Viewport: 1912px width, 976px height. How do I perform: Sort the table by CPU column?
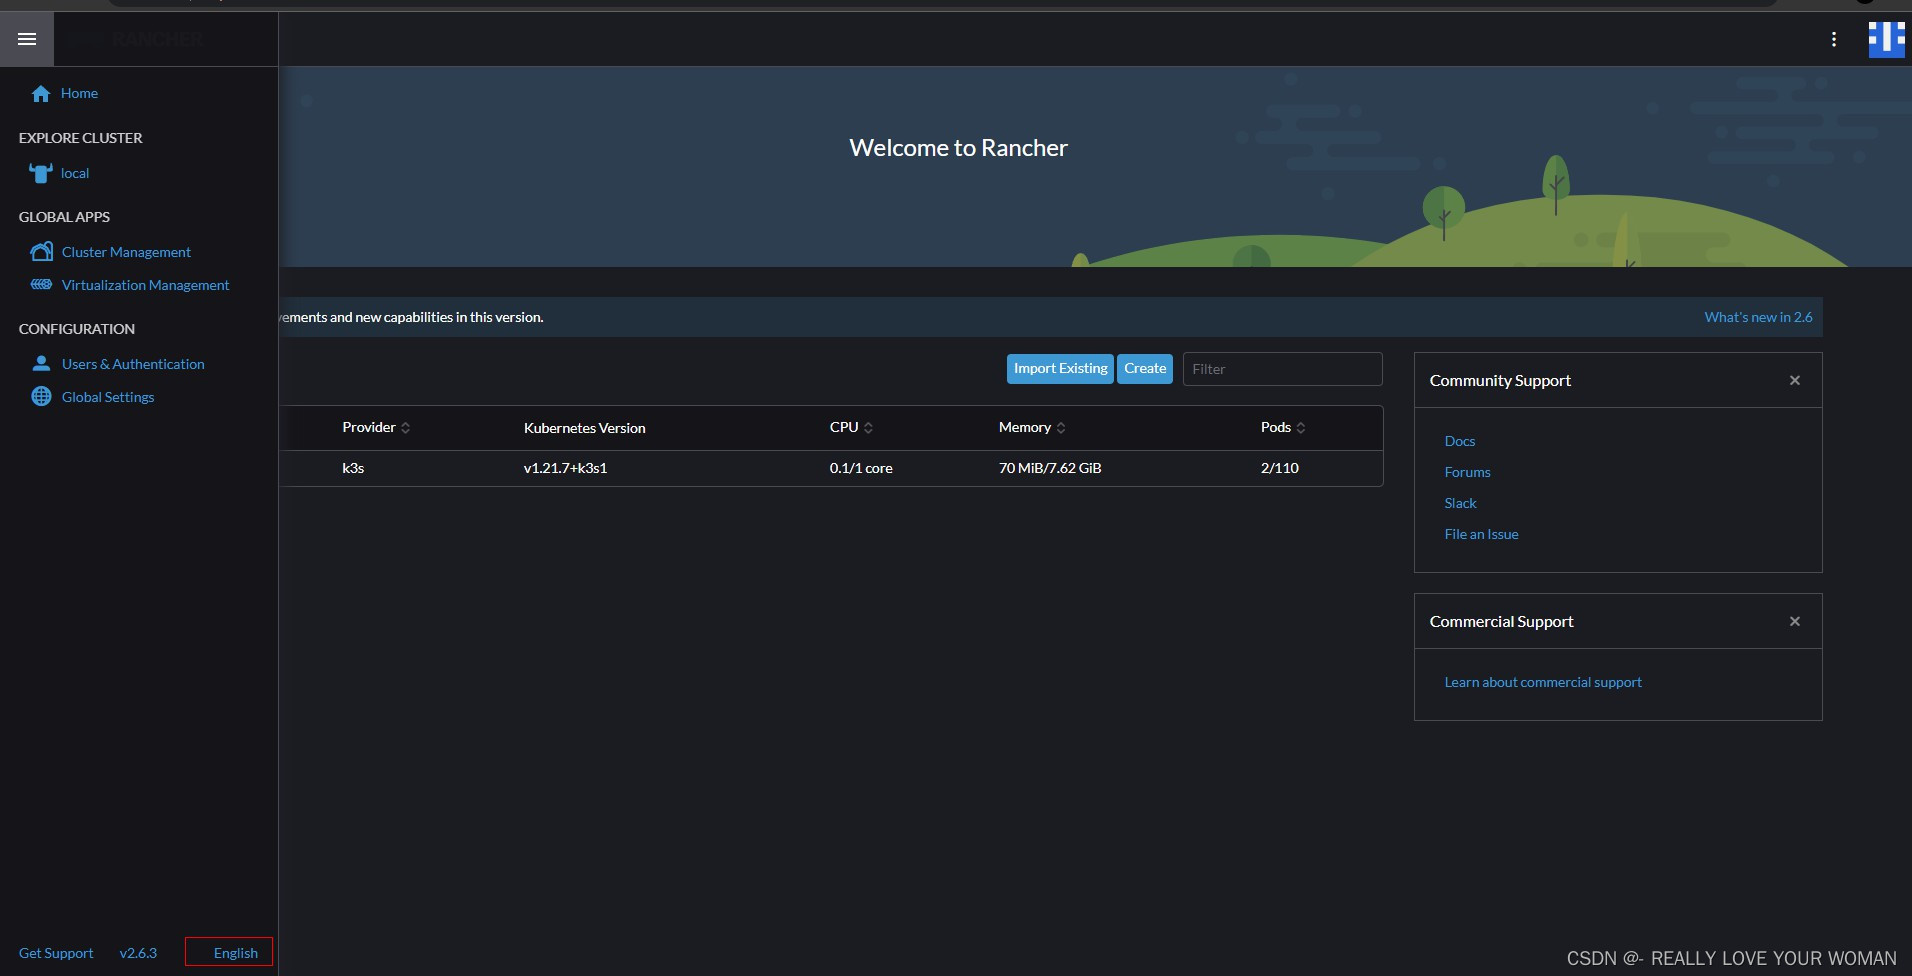pyautogui.click(x=851, y=427)
